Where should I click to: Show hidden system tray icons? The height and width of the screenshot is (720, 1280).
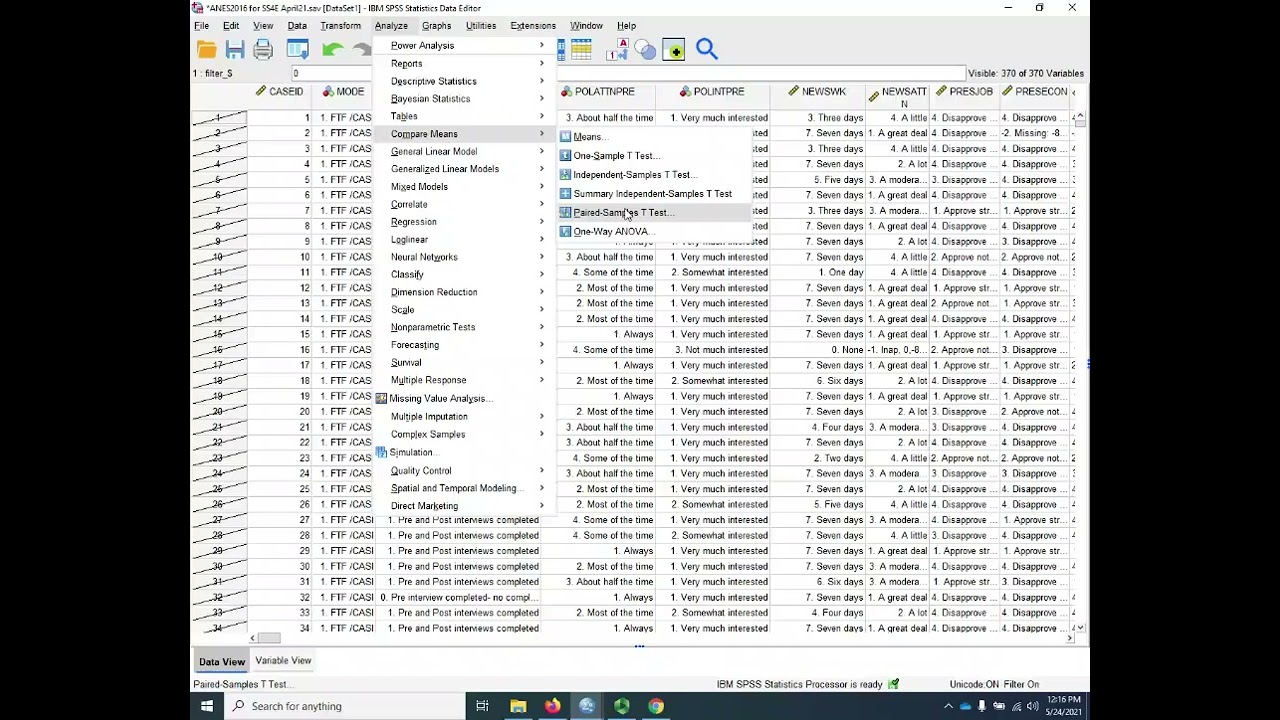[948, 706]
